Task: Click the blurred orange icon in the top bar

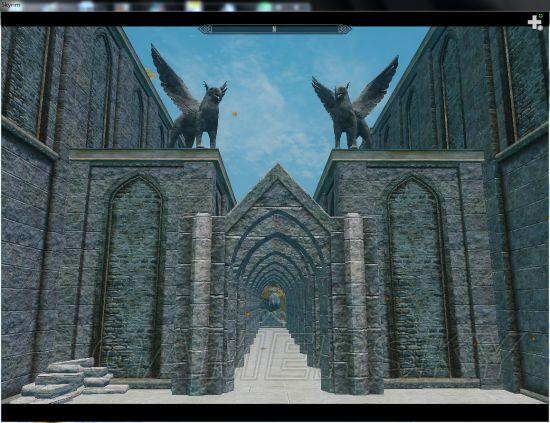Action: click(x=121, y=6)
